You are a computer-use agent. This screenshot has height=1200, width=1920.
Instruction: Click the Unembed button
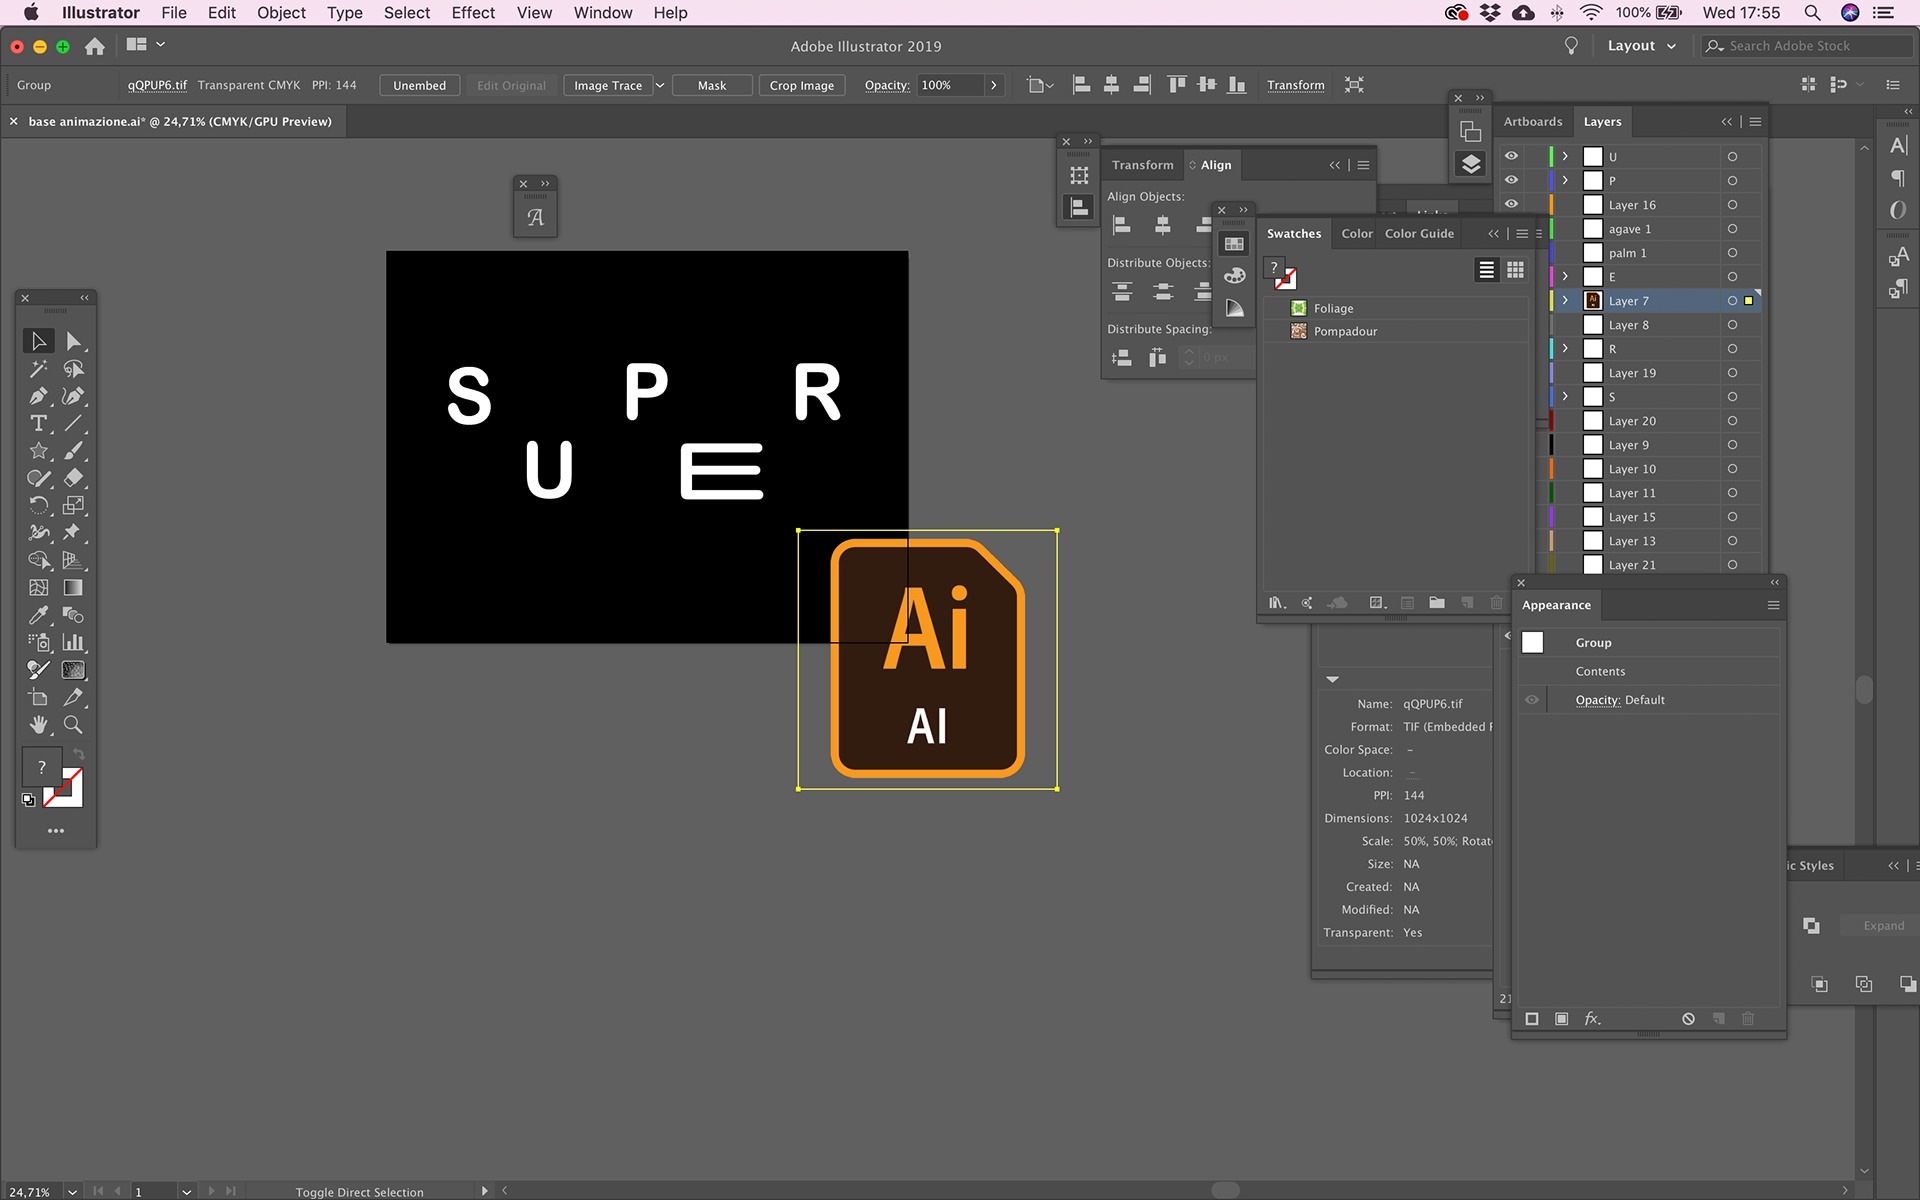tap(419, 85)
